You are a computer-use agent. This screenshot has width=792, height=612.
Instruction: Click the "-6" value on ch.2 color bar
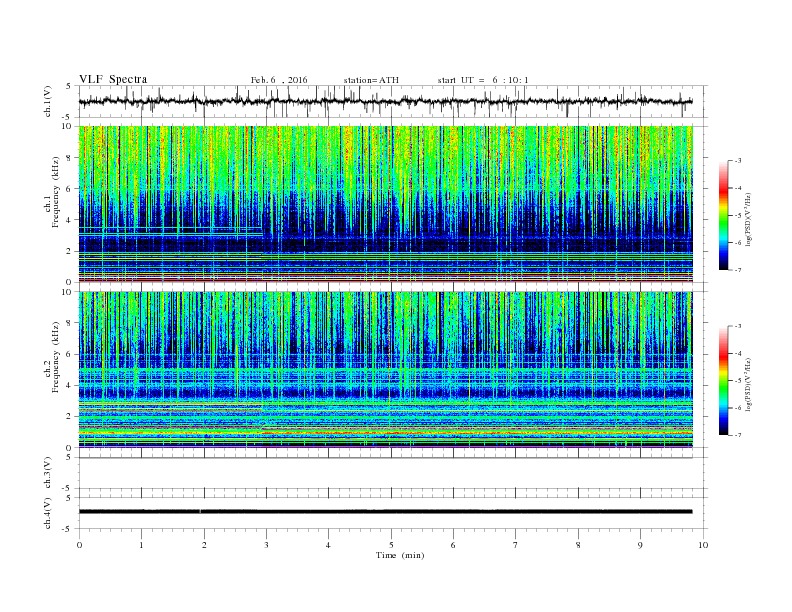737,408
